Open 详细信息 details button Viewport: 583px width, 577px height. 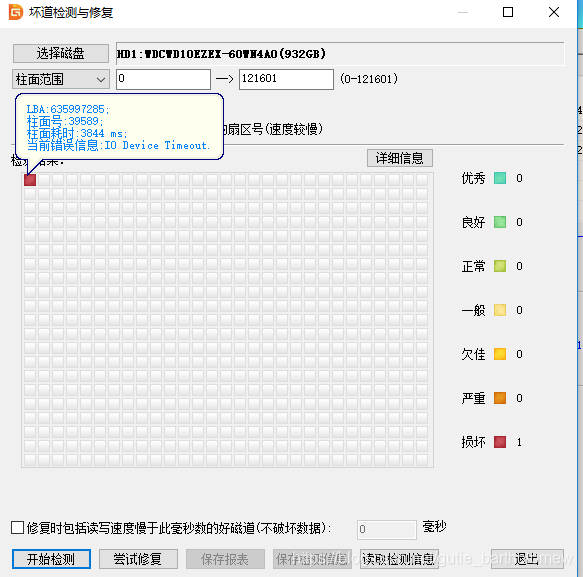(400, 158)
